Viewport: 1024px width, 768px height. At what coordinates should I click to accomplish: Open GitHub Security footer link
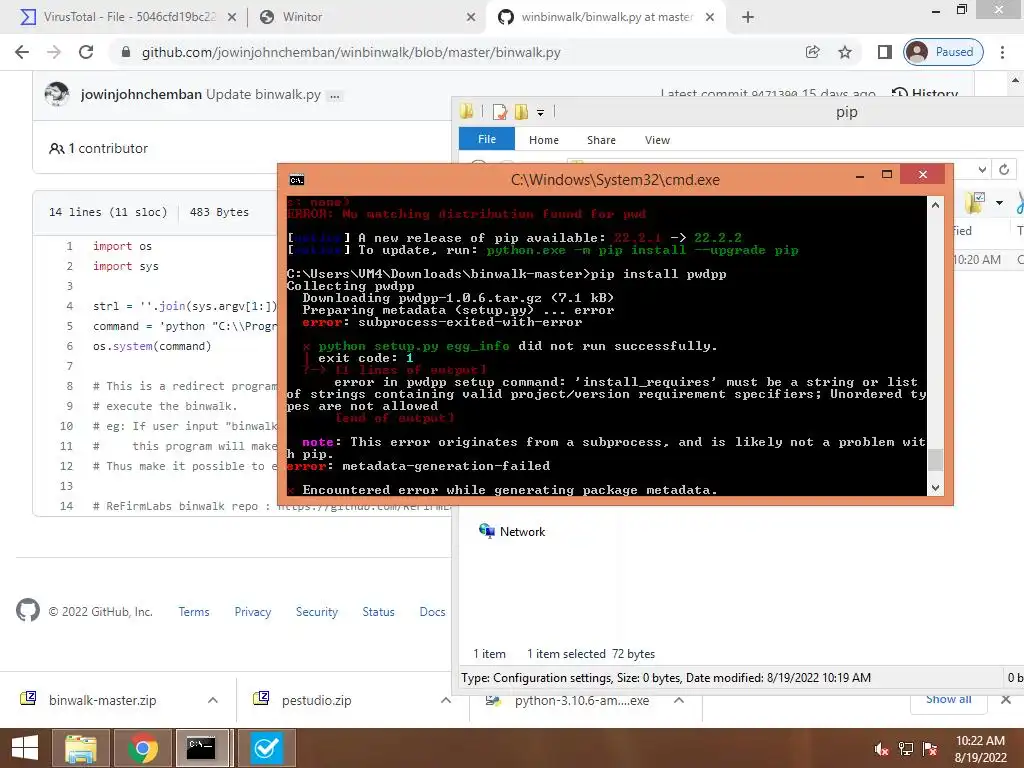click(317, 612)
